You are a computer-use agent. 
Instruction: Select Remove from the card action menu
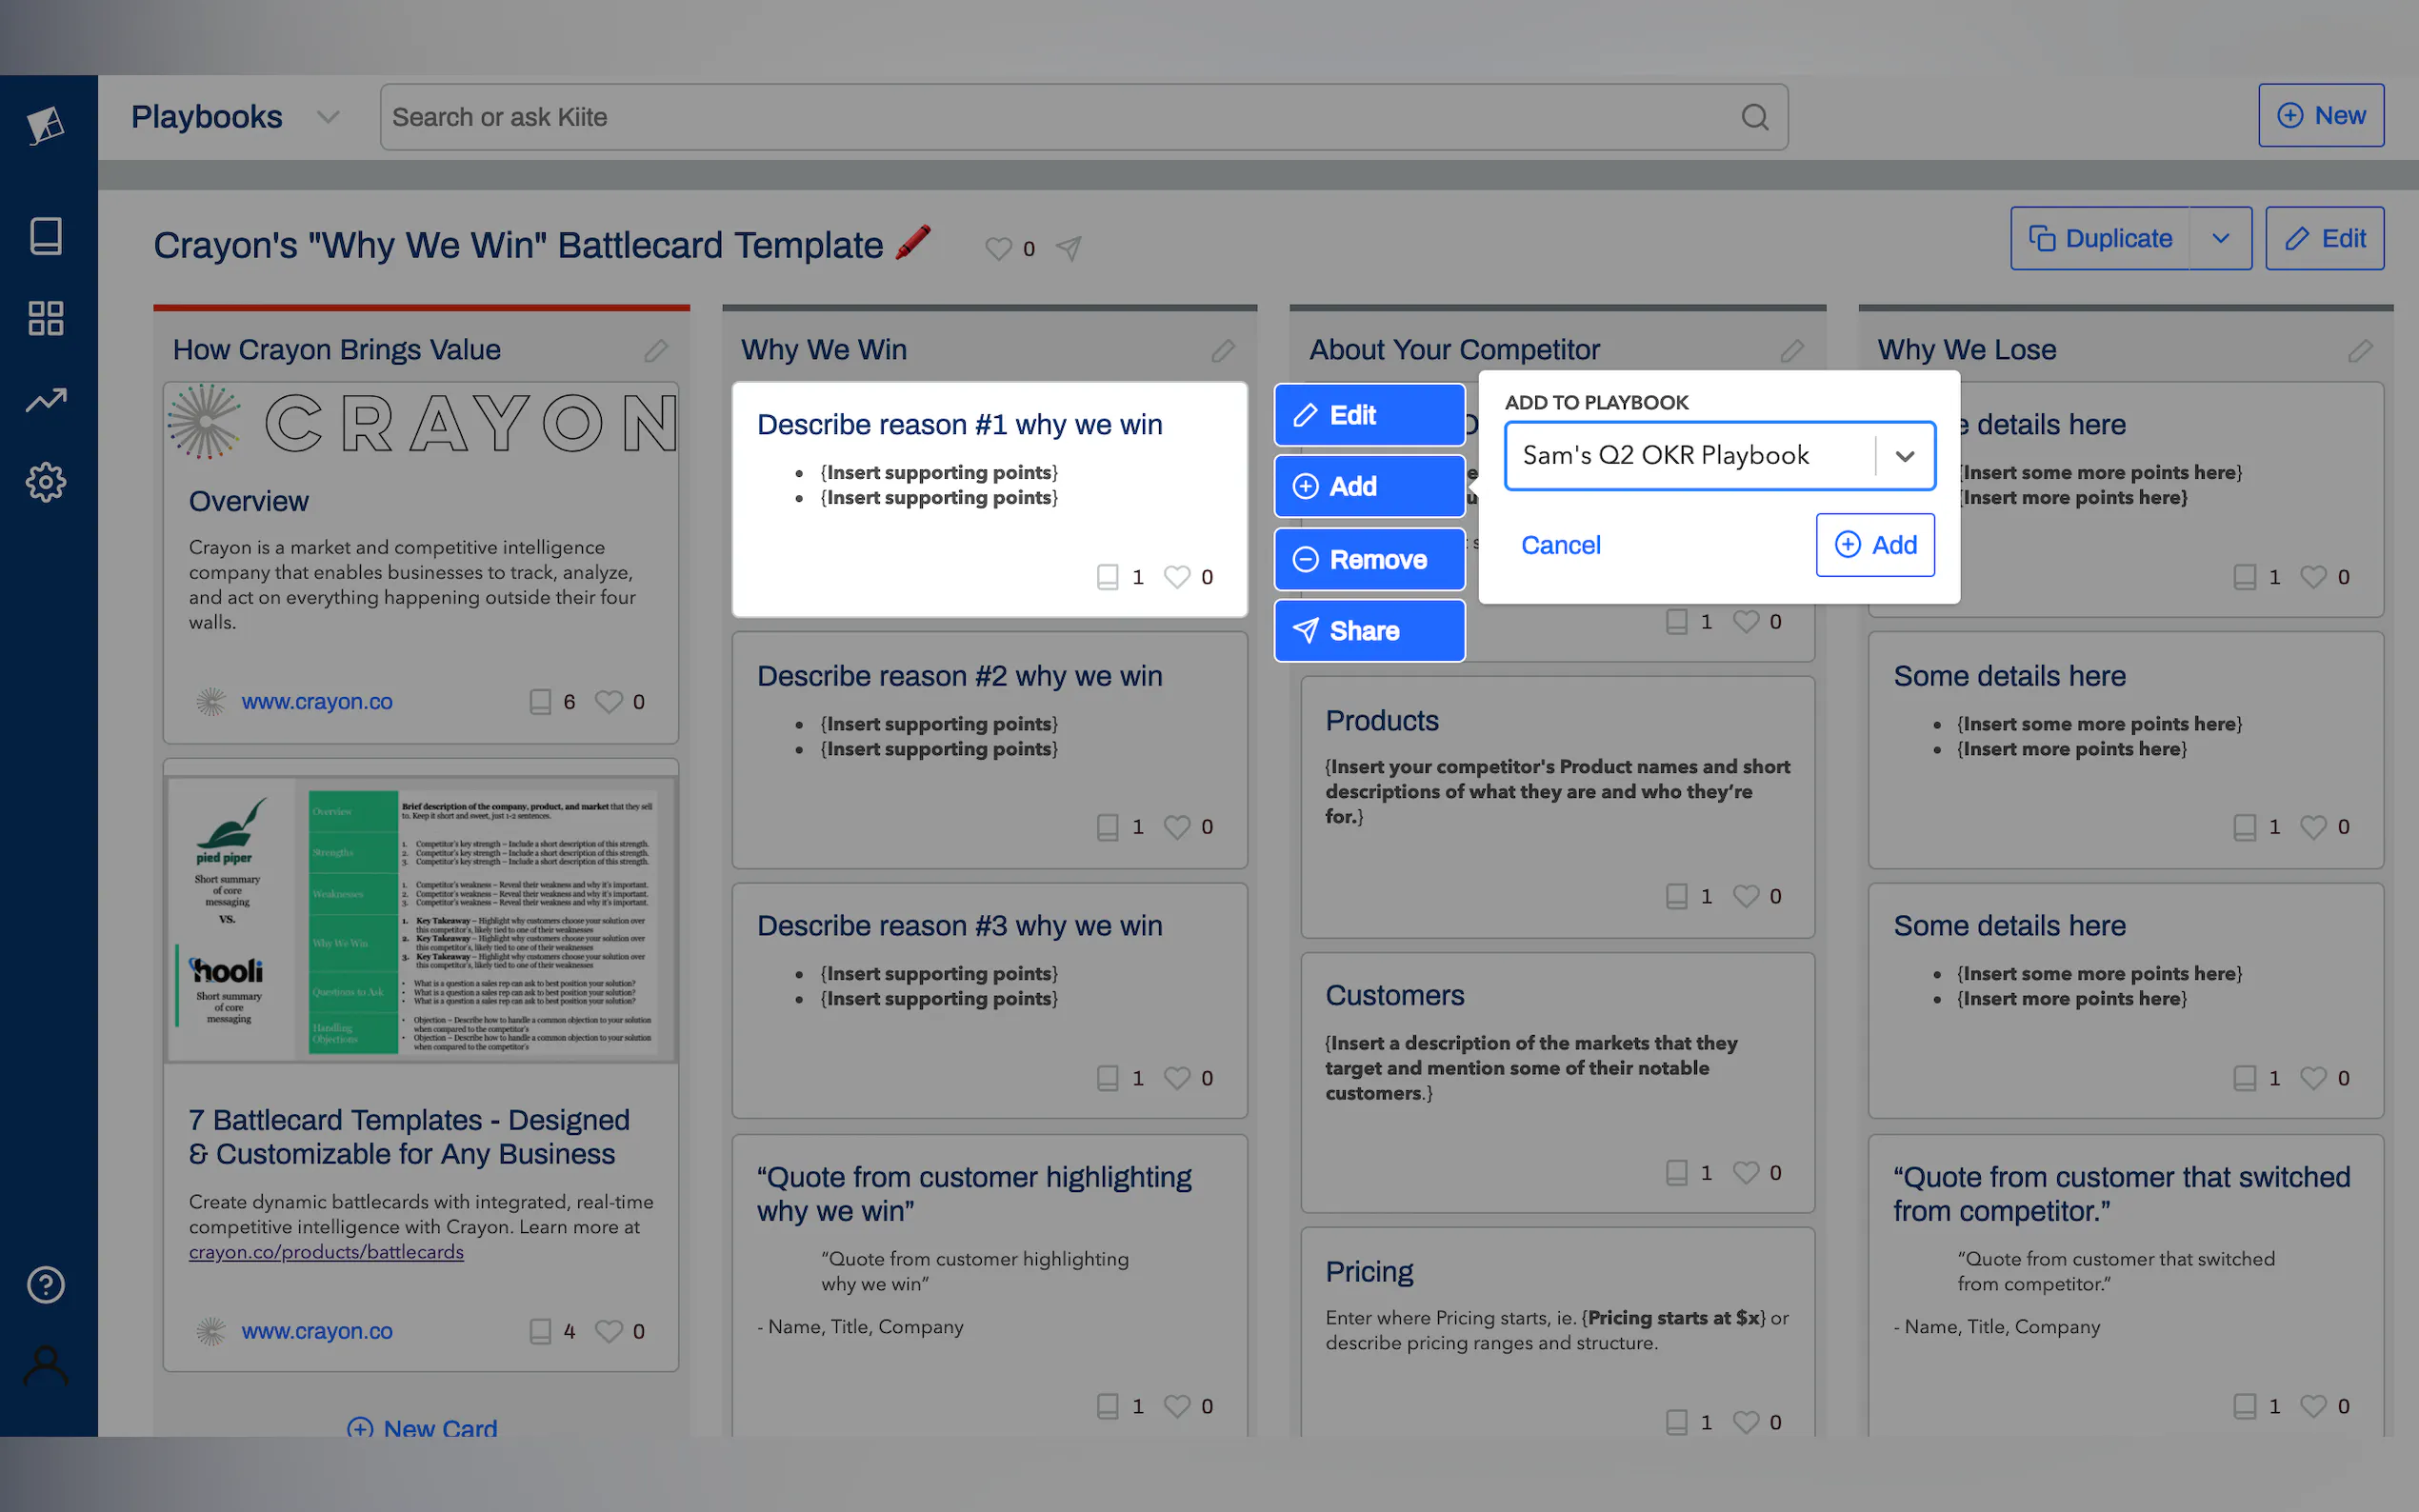(1368, 559)
